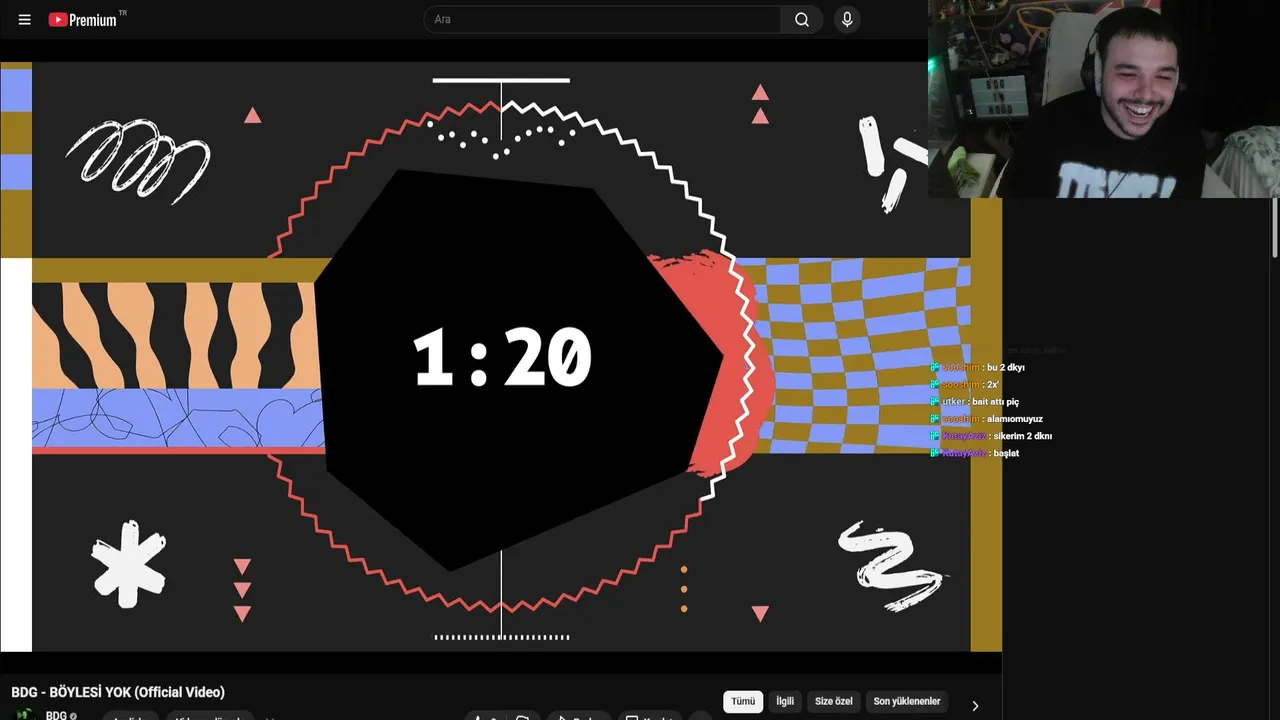Pause the video showing 1:20 countdown
The height and width of the screenshot is (720, 1280).
pos(500,357)
